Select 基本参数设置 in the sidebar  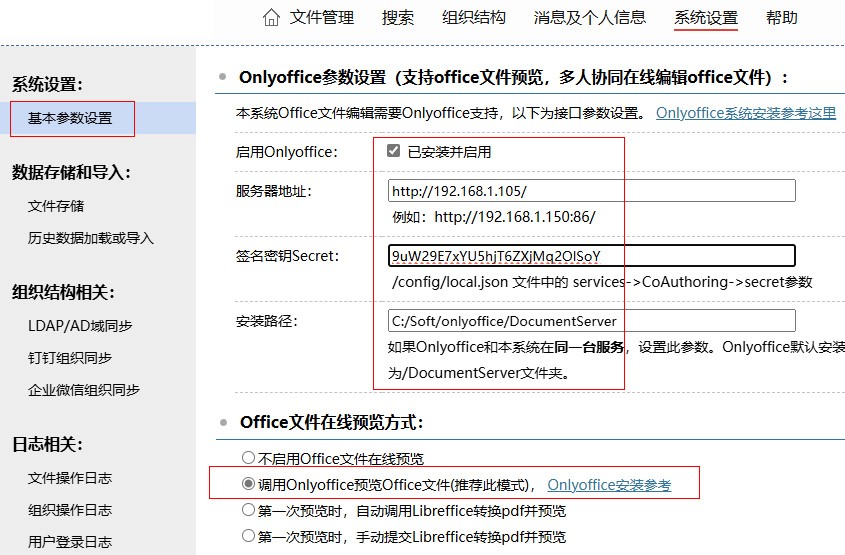70,118
